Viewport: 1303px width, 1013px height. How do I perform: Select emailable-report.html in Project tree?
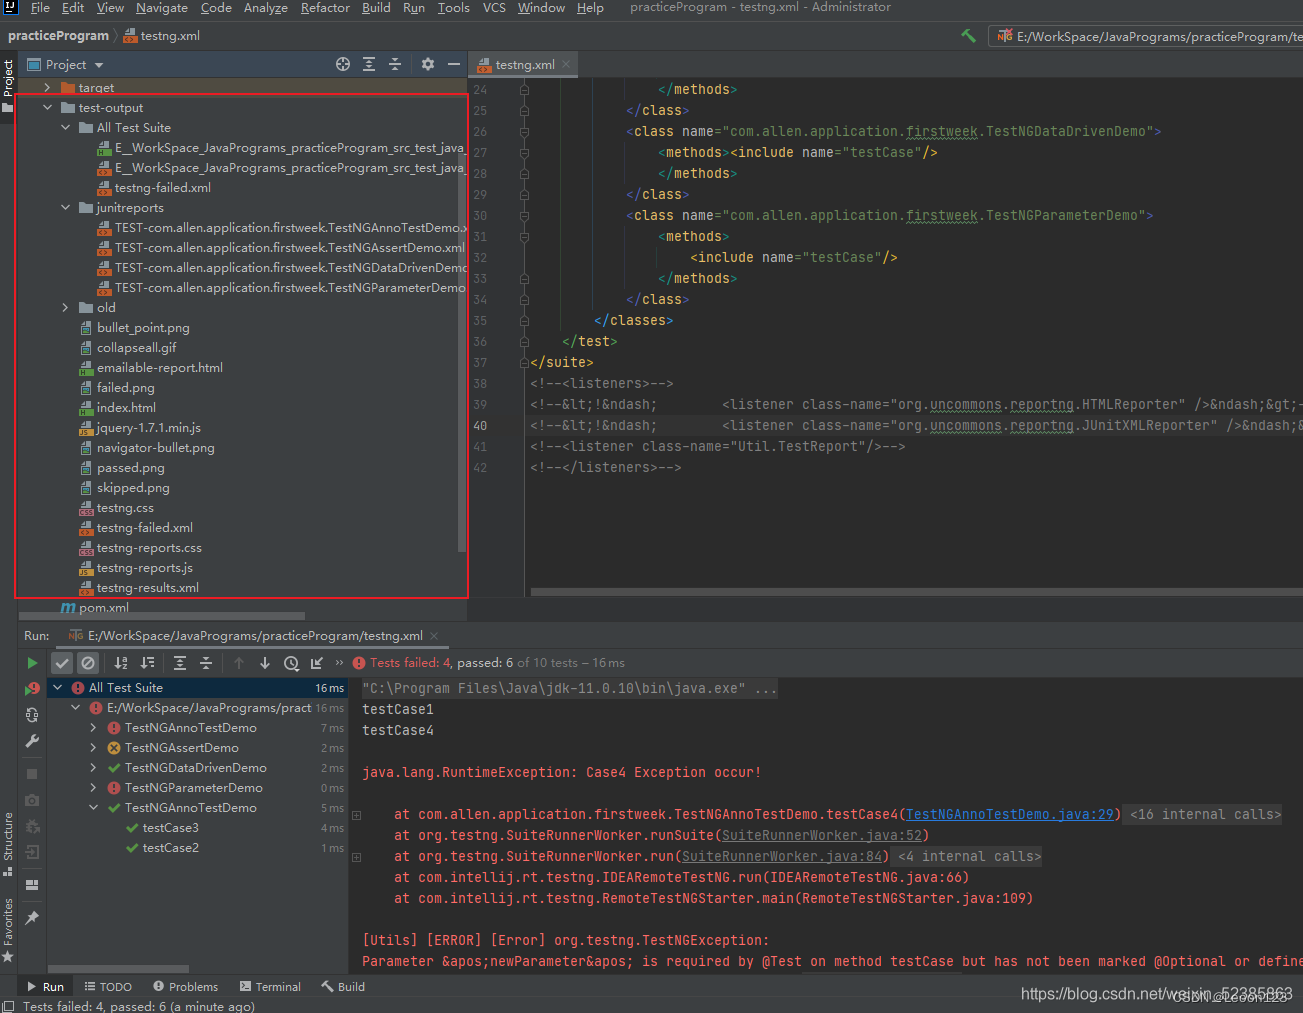[159, 368]
